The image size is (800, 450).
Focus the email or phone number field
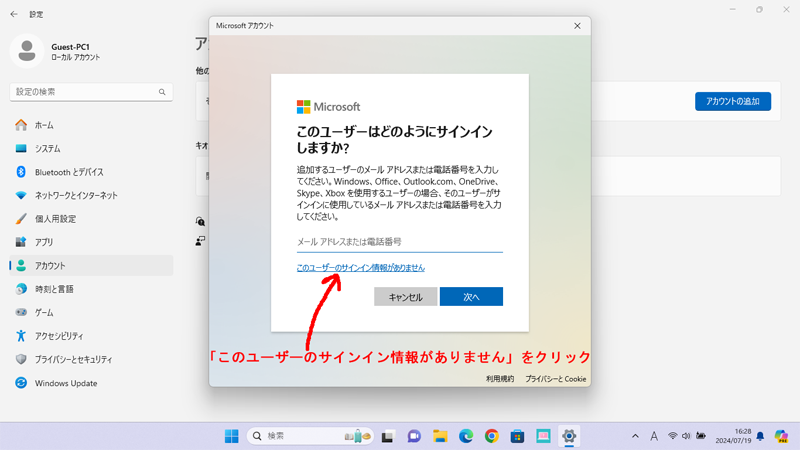click(399, 242)
